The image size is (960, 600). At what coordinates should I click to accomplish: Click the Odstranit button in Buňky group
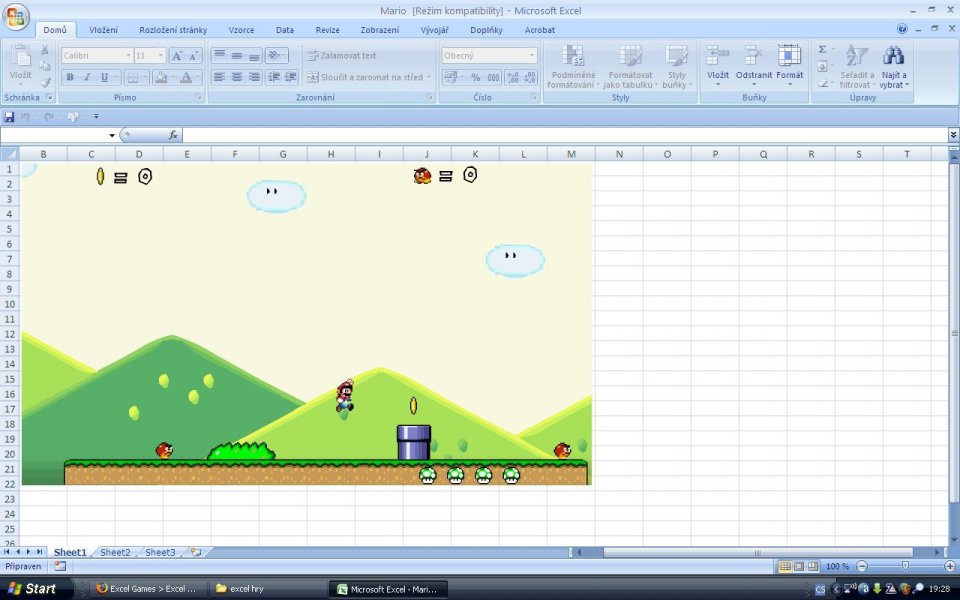(753, 62)
